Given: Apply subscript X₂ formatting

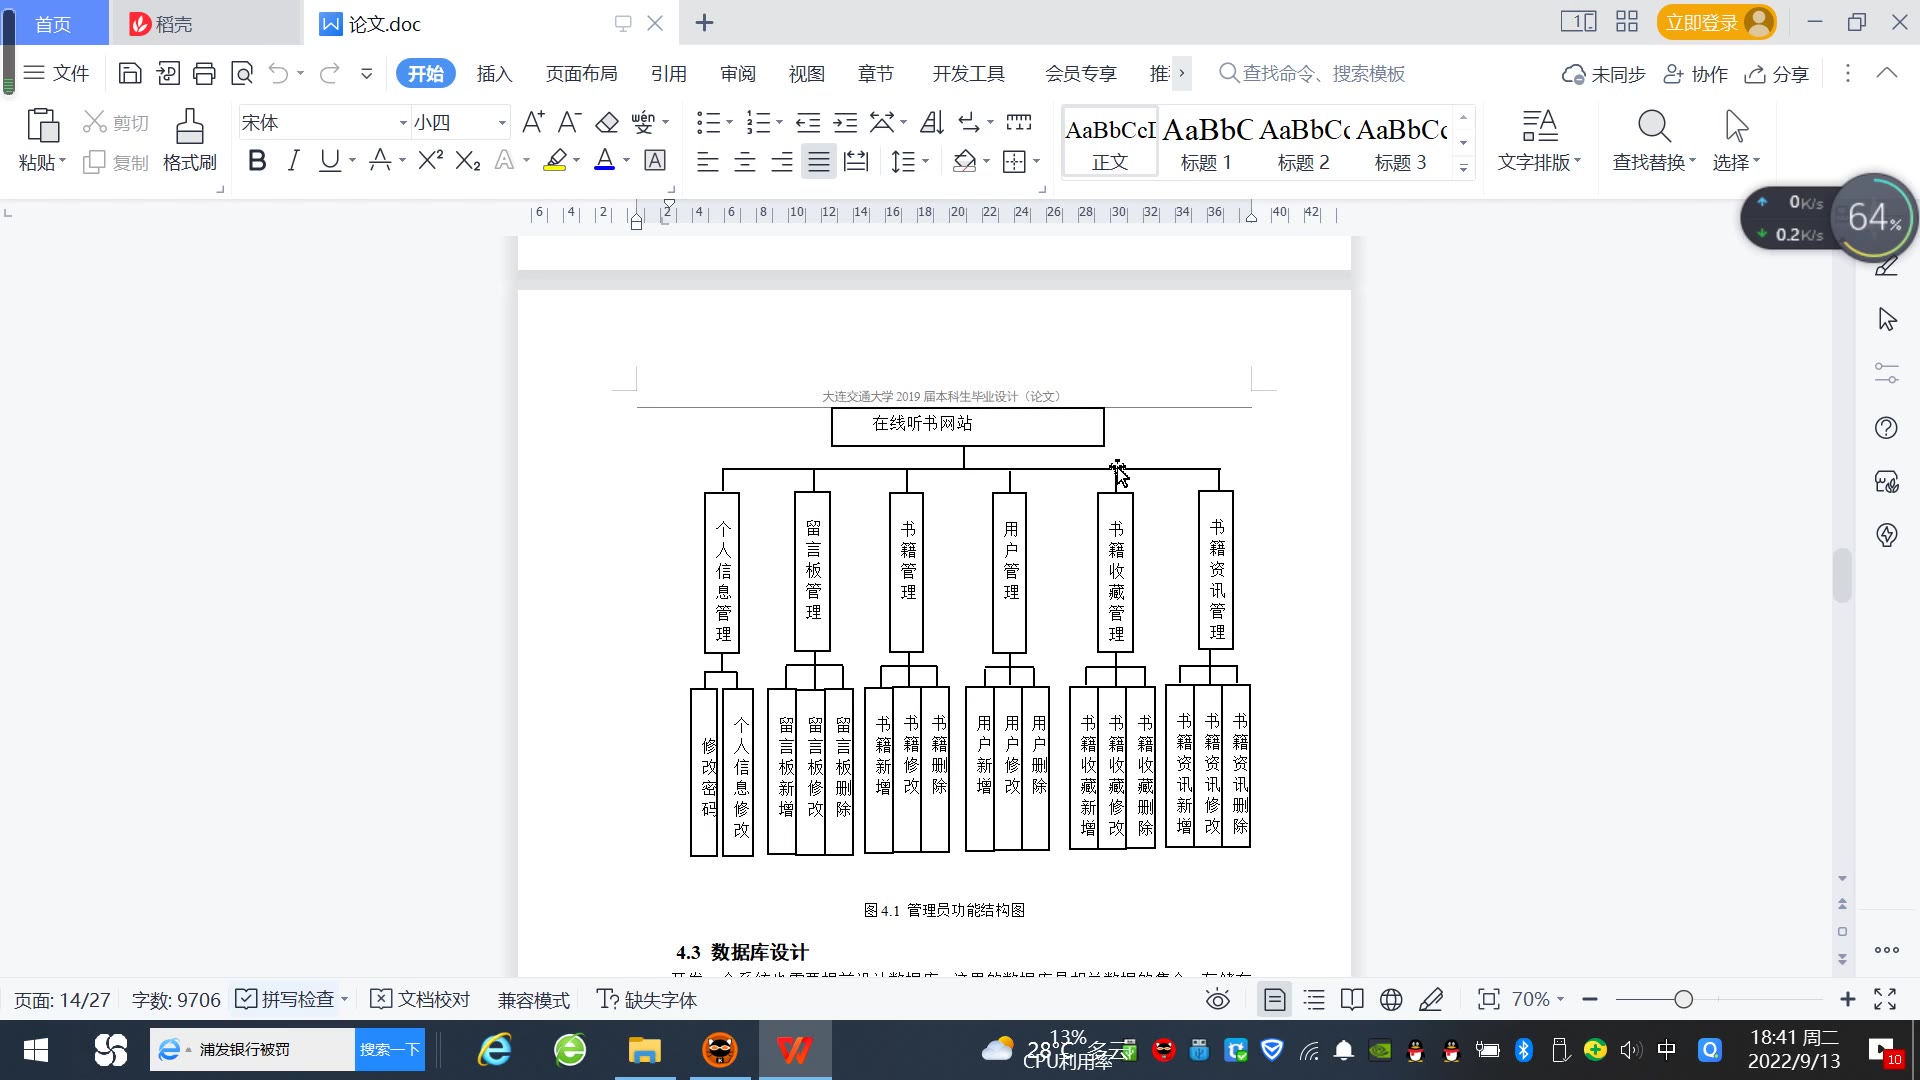Looking at the screenshot, I should (x=468, y=160).
